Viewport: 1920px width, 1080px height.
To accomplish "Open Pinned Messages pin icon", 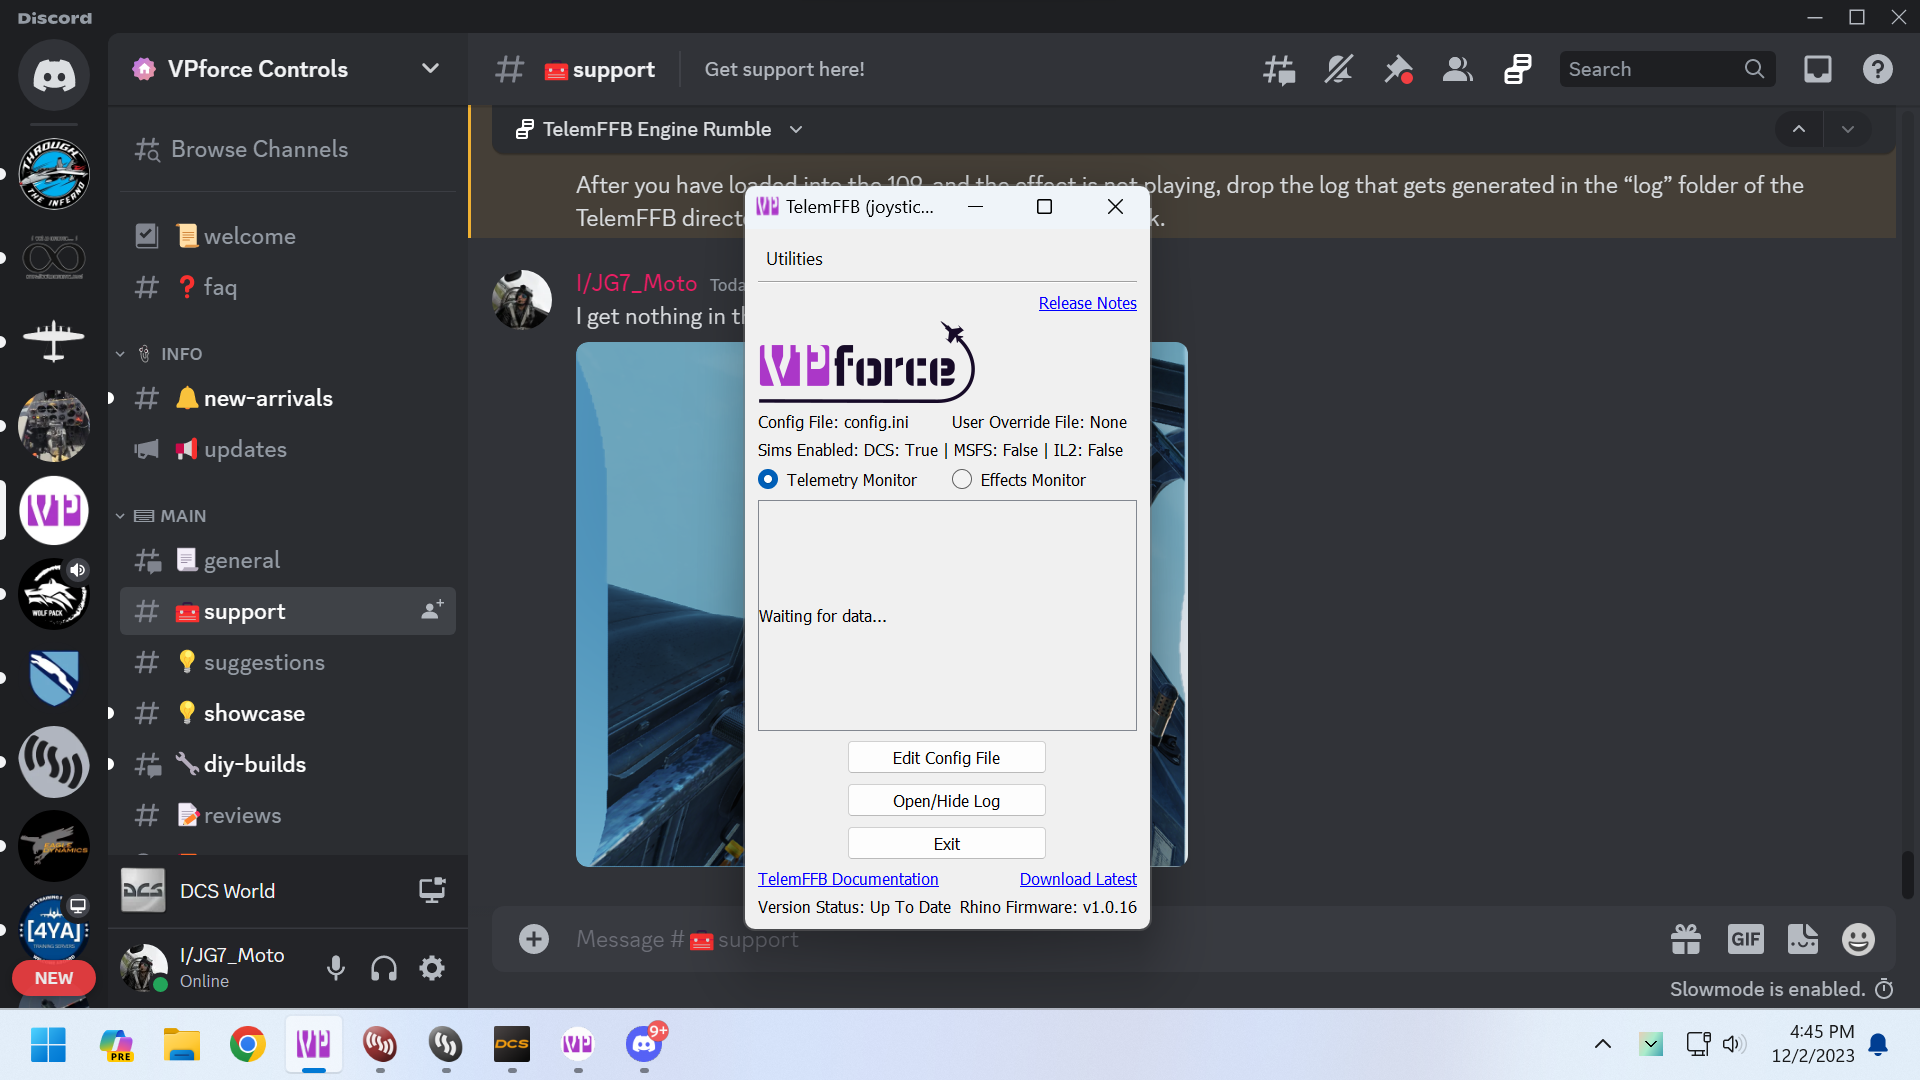I will pos(1398,69).
